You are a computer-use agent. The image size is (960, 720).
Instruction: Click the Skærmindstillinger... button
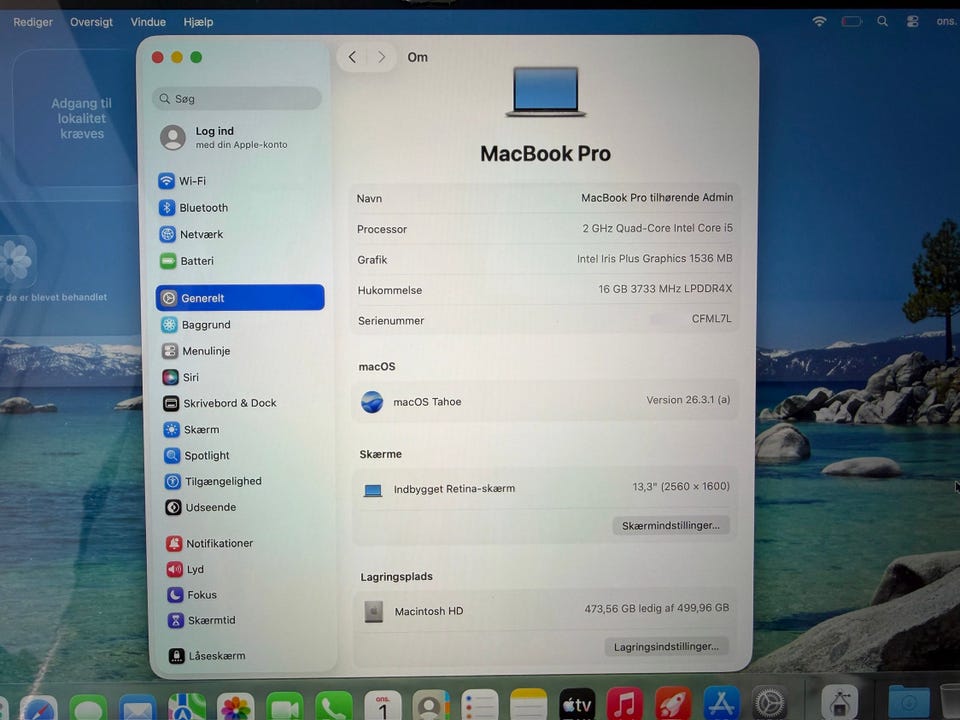670,525
